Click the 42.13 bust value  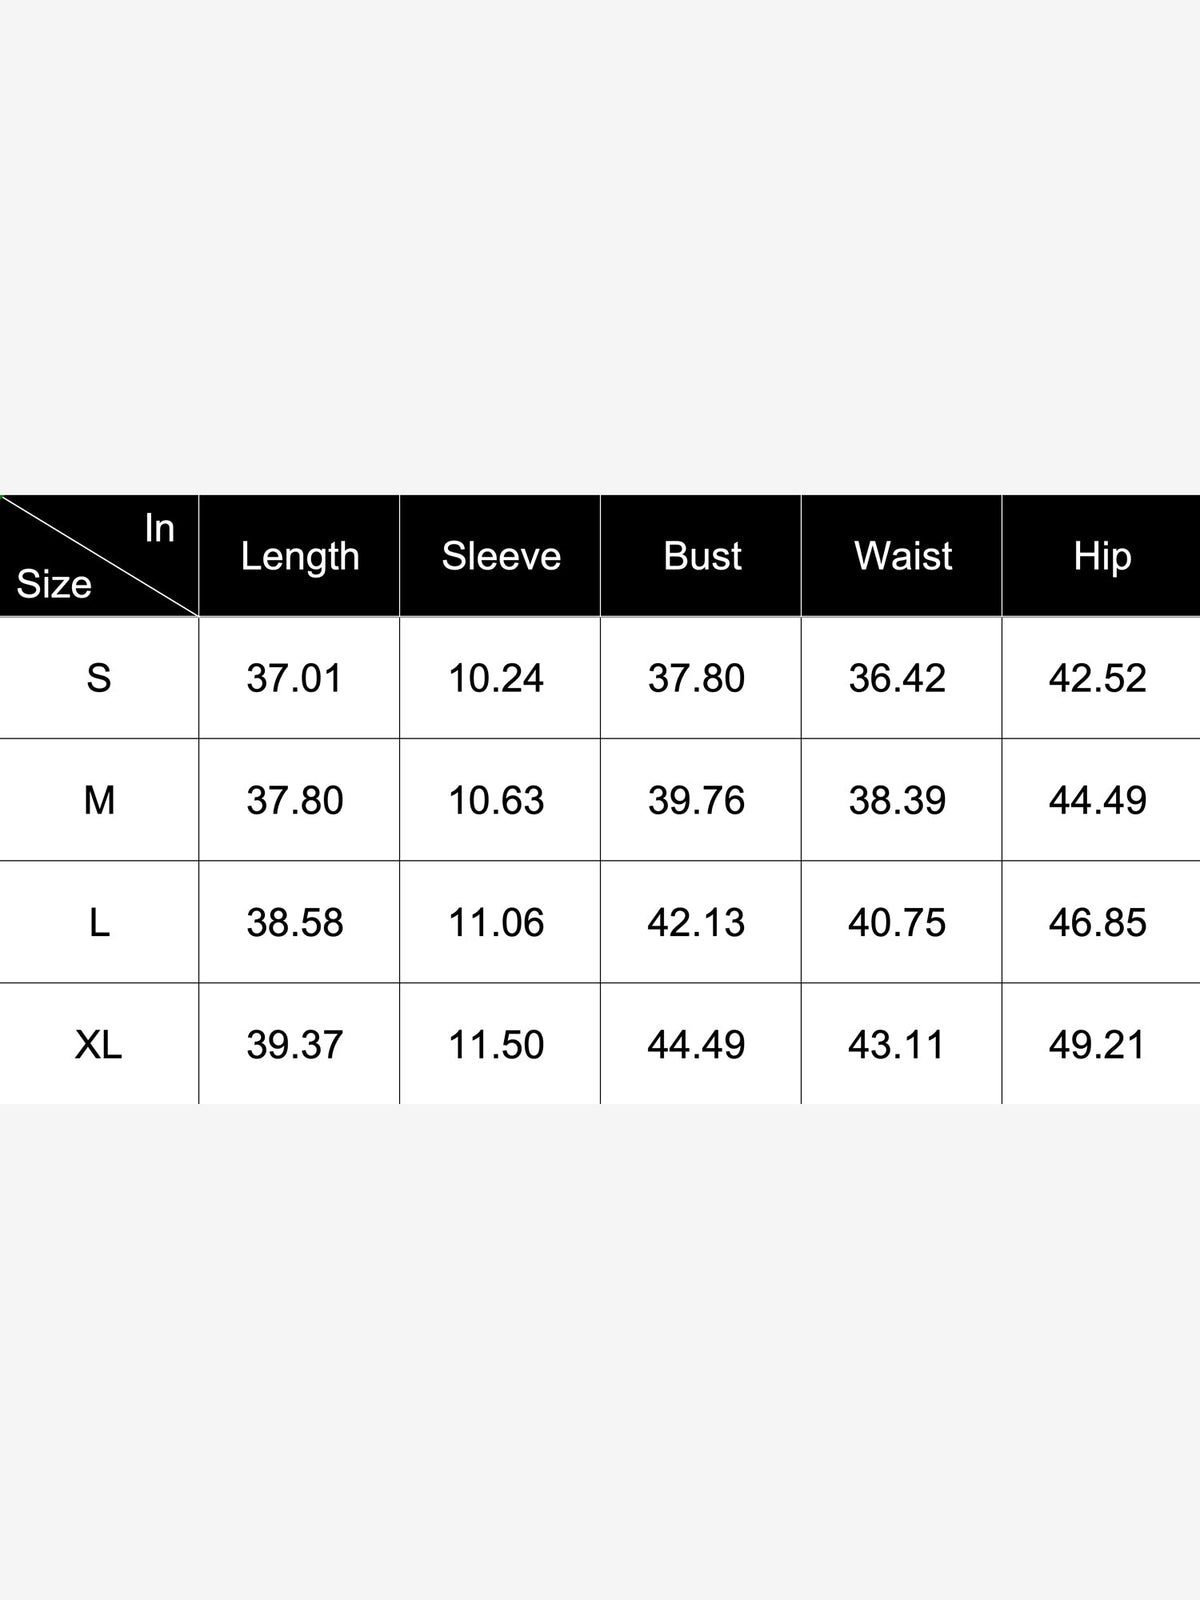(x=696, y=922)
